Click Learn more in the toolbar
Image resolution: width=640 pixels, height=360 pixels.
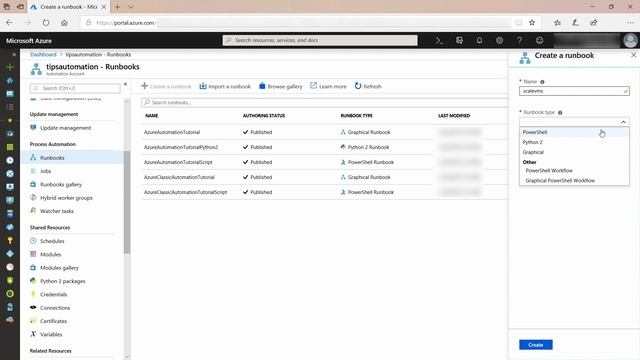328,86
